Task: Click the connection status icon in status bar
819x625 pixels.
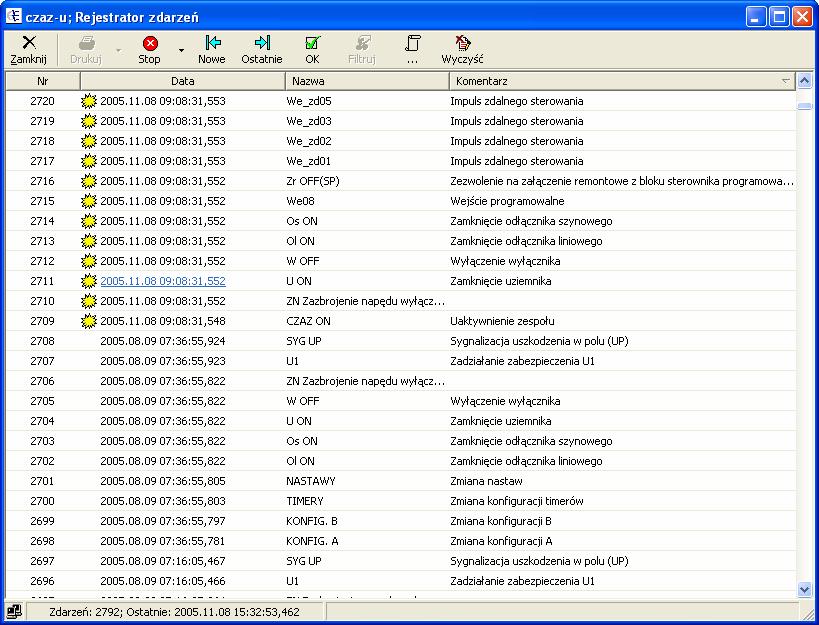Action: (15, 611)
